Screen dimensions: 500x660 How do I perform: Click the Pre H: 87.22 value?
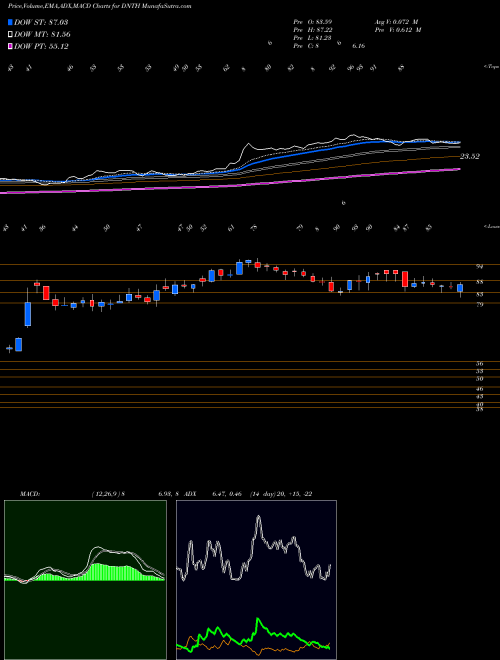tap(312, 30)
